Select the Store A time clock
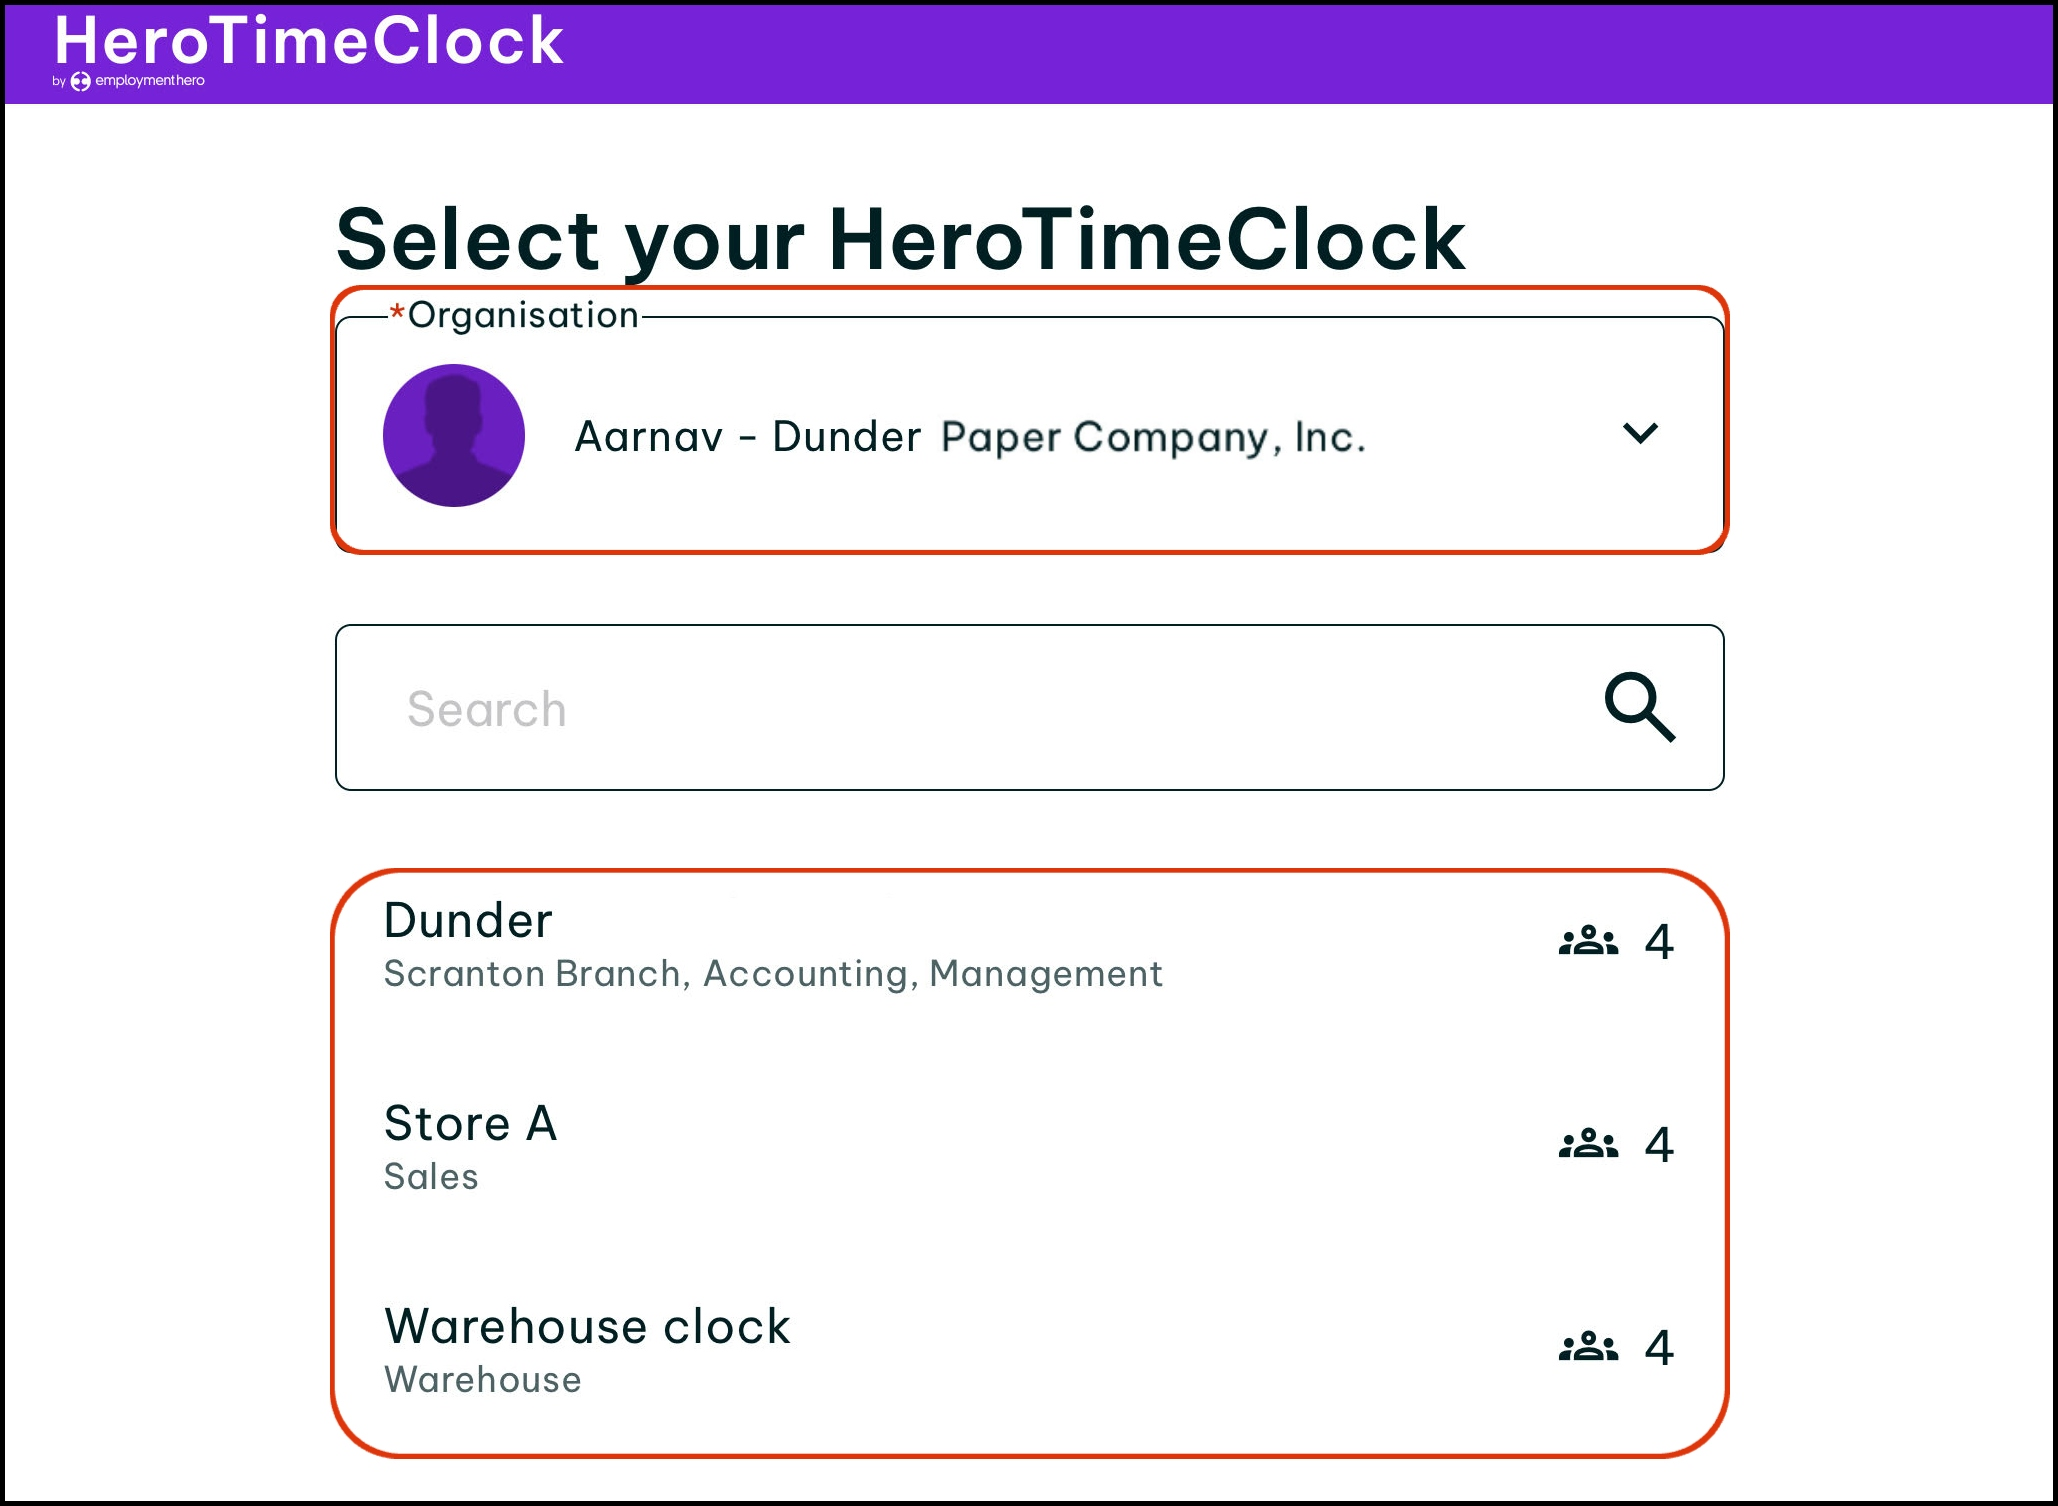The image size is (2058, 1506). pos(470,1123)
